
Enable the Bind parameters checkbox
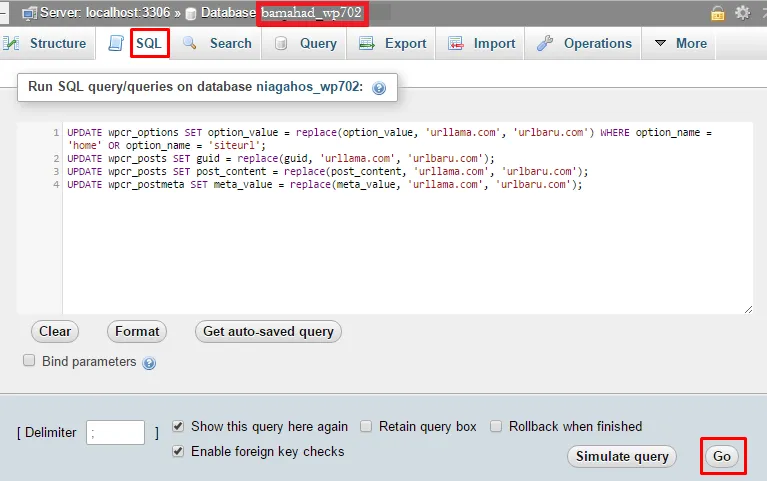coord(29,361)
